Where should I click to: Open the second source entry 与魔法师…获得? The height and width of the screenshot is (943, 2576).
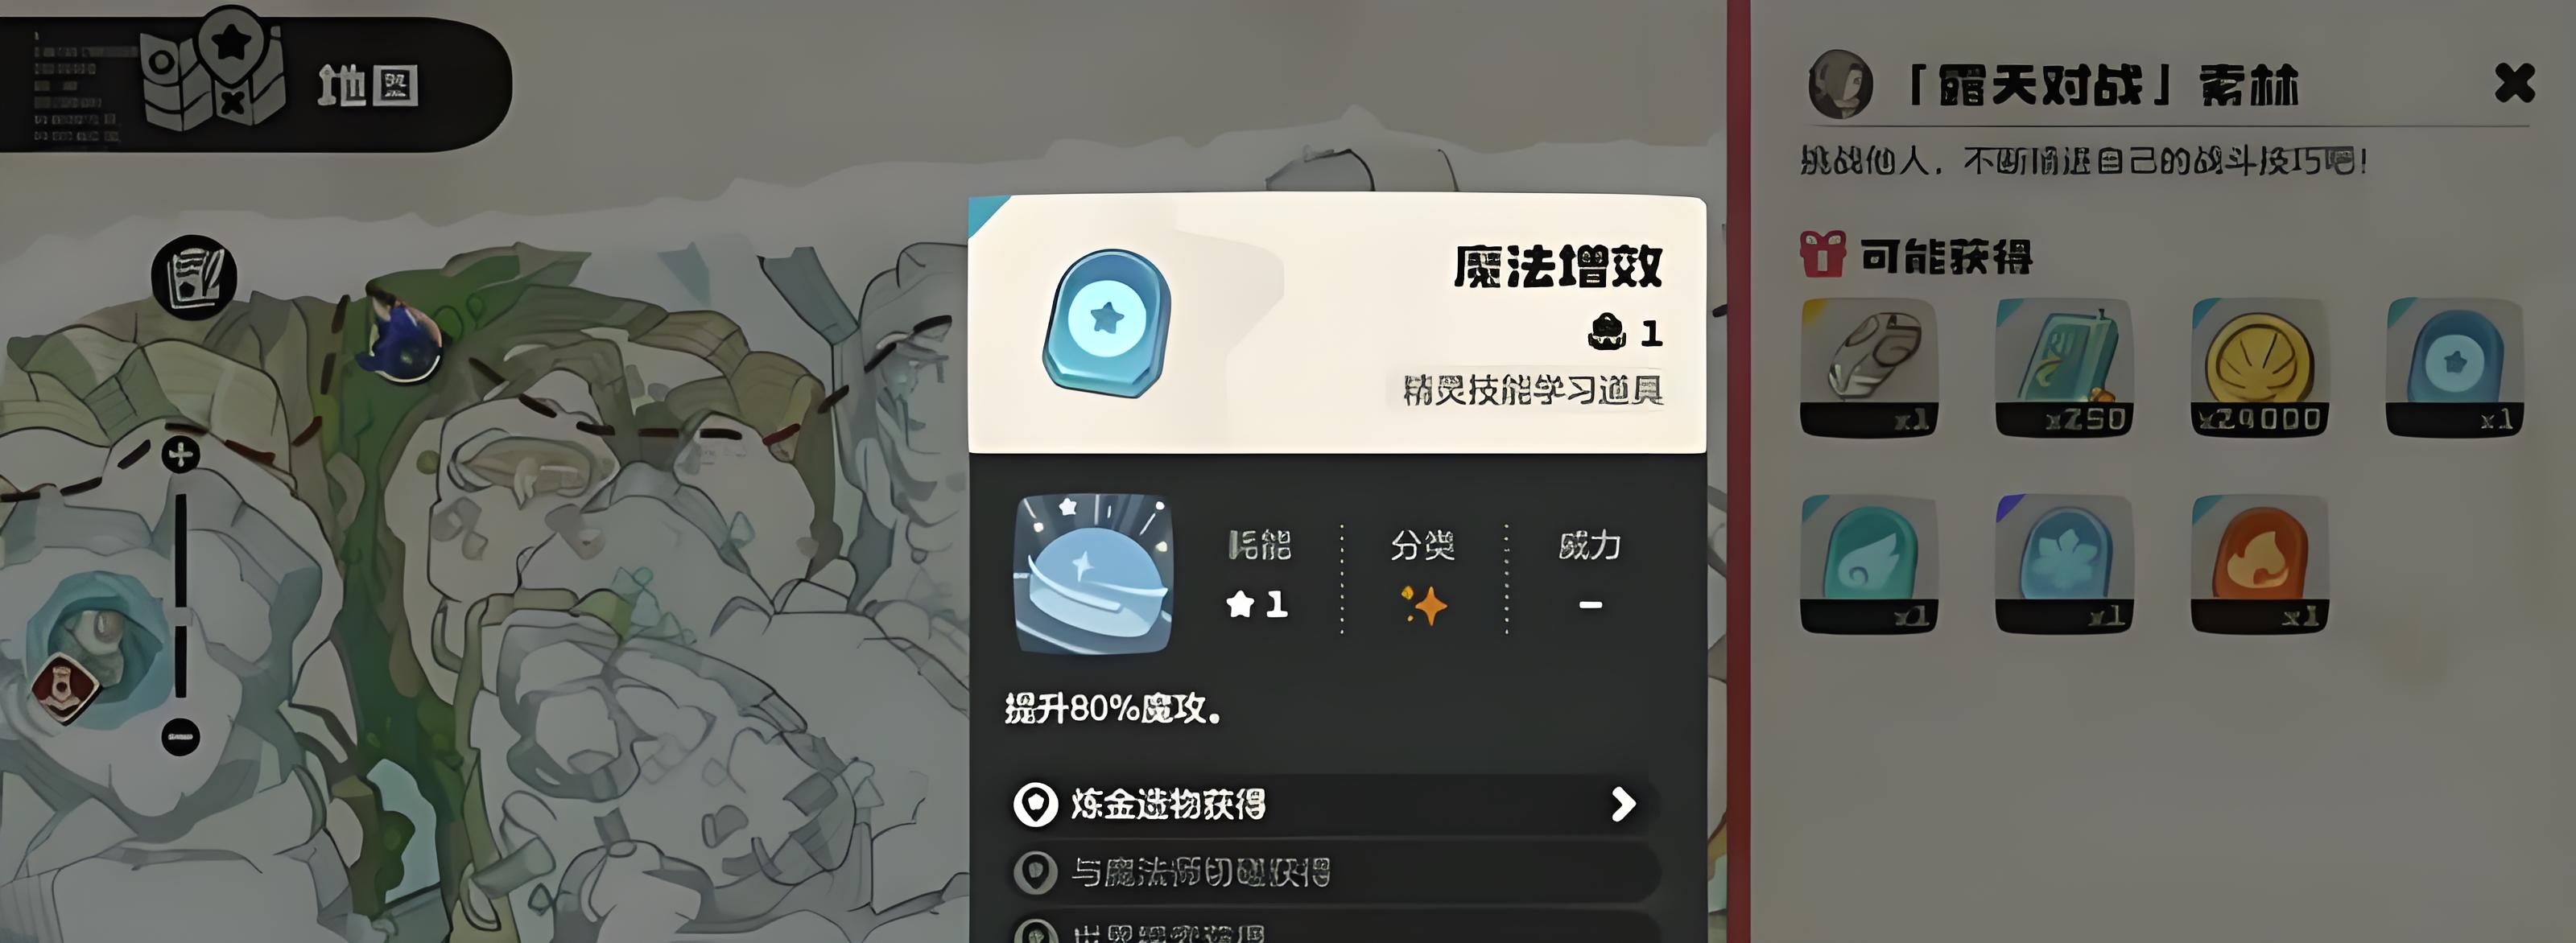click(1332, 872)
